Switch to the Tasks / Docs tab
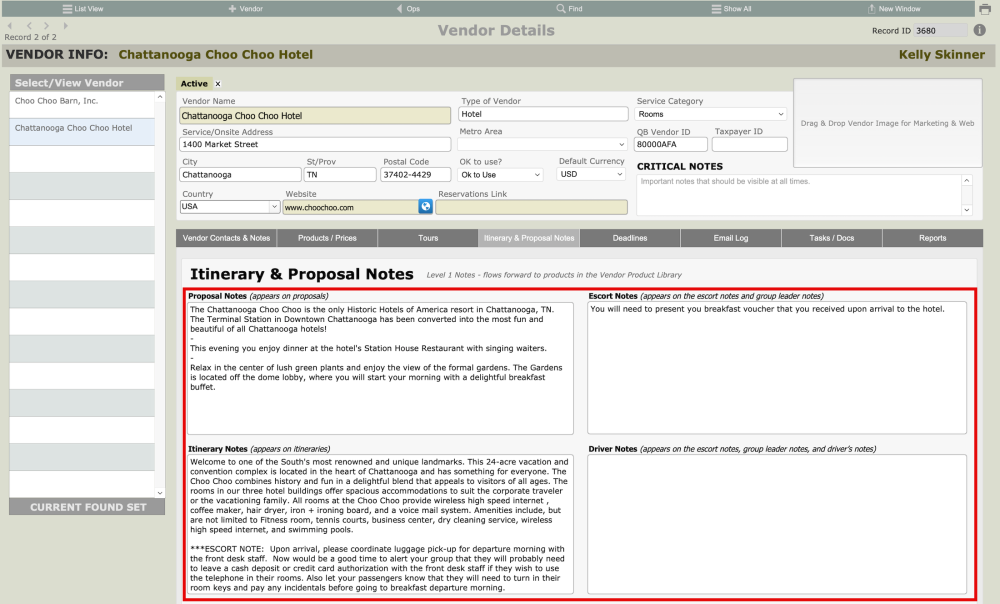 [832, 238]
